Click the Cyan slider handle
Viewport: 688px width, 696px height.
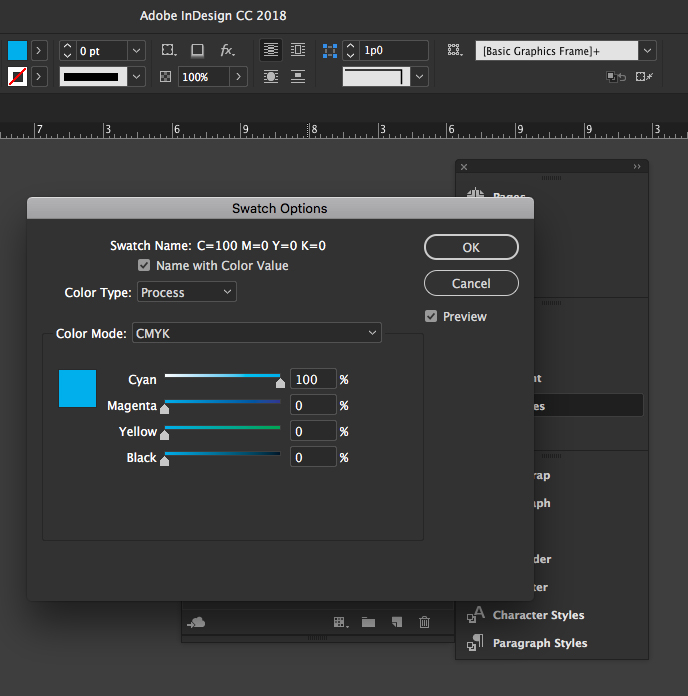tap(280, 383)
